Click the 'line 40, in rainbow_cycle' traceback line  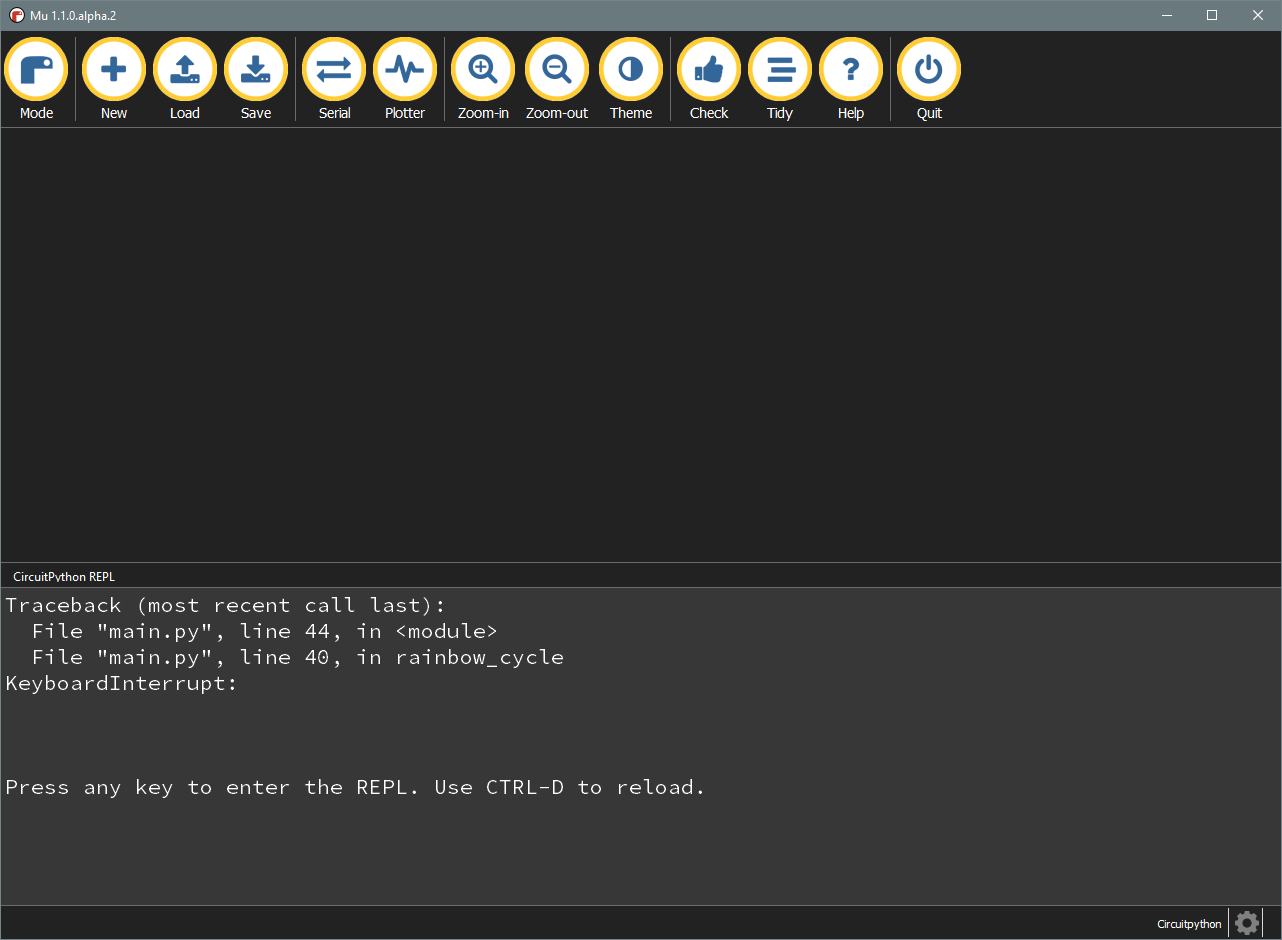coord(297,657)
